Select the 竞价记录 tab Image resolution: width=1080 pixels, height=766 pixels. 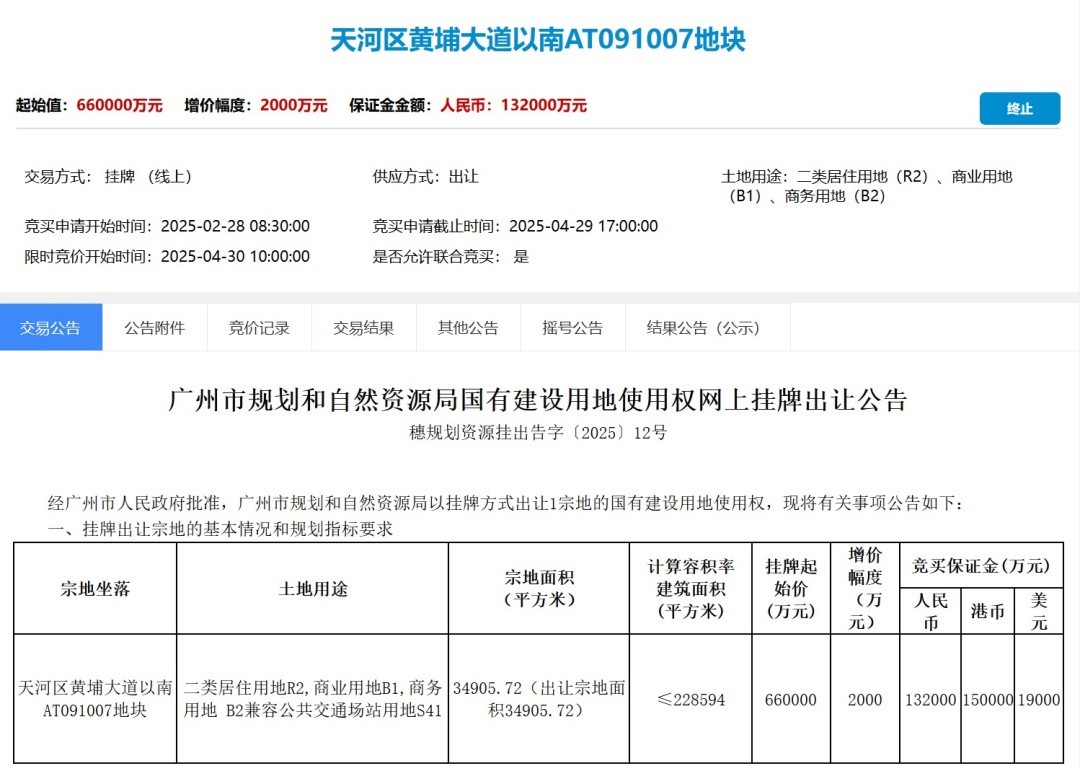tap(259, 328)
